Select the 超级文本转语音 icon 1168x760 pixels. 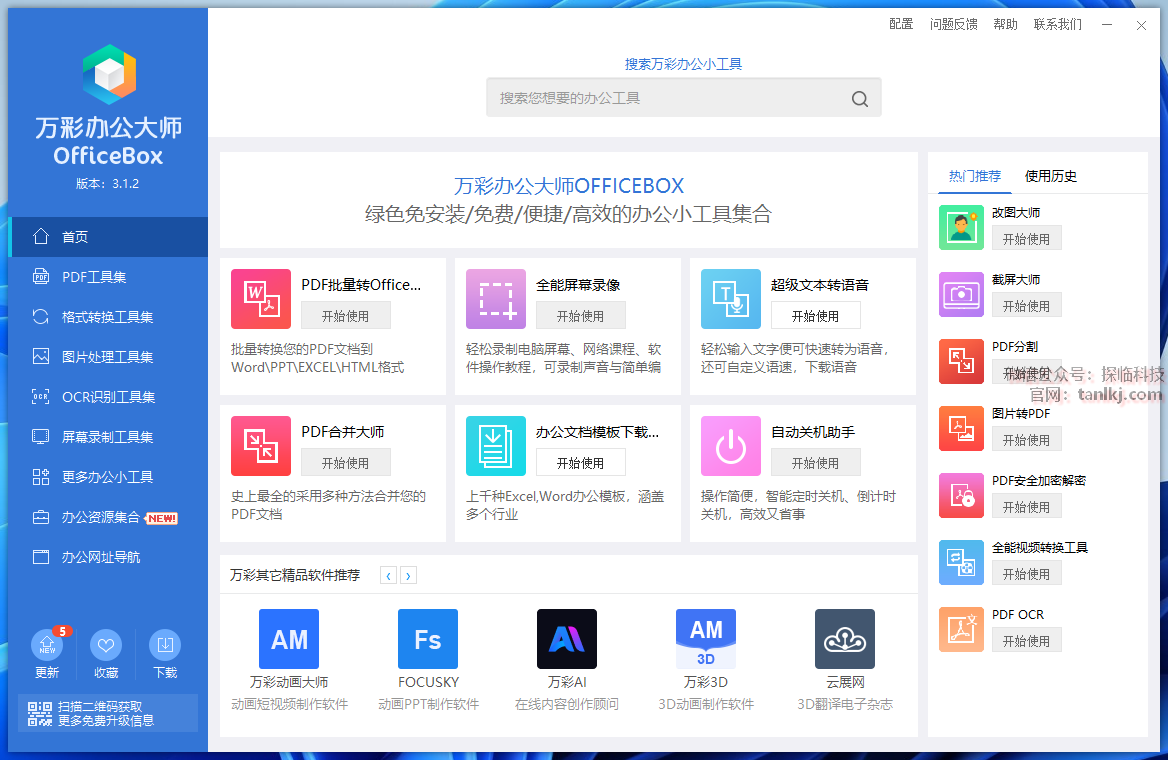[731, 299]
